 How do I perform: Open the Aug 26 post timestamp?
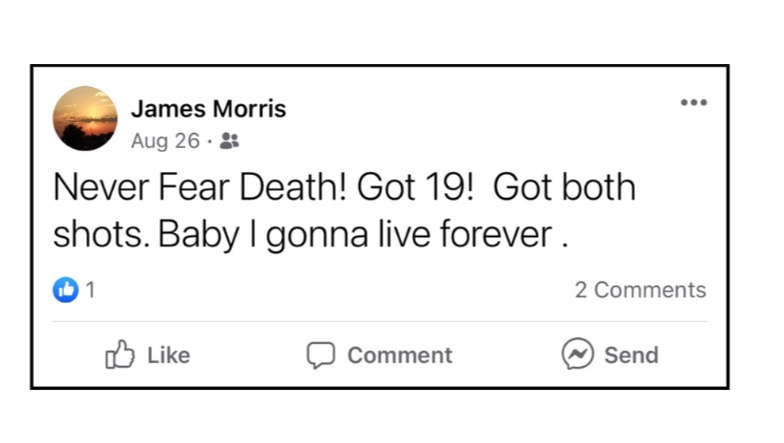point(165,141)
